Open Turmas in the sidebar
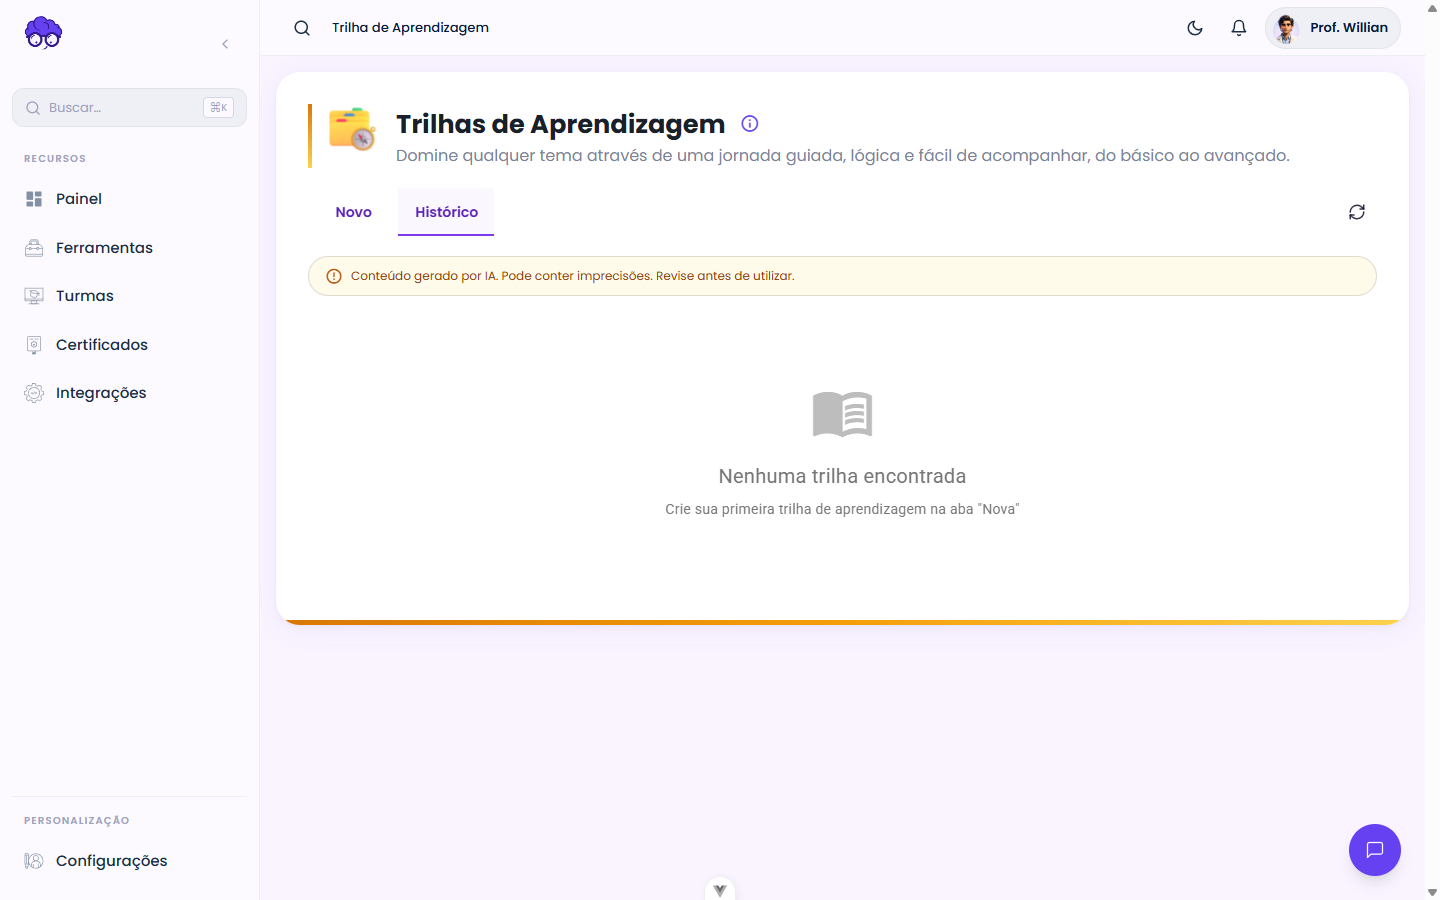The width and height of the screenshot is (1440, 900). (129, 296)
